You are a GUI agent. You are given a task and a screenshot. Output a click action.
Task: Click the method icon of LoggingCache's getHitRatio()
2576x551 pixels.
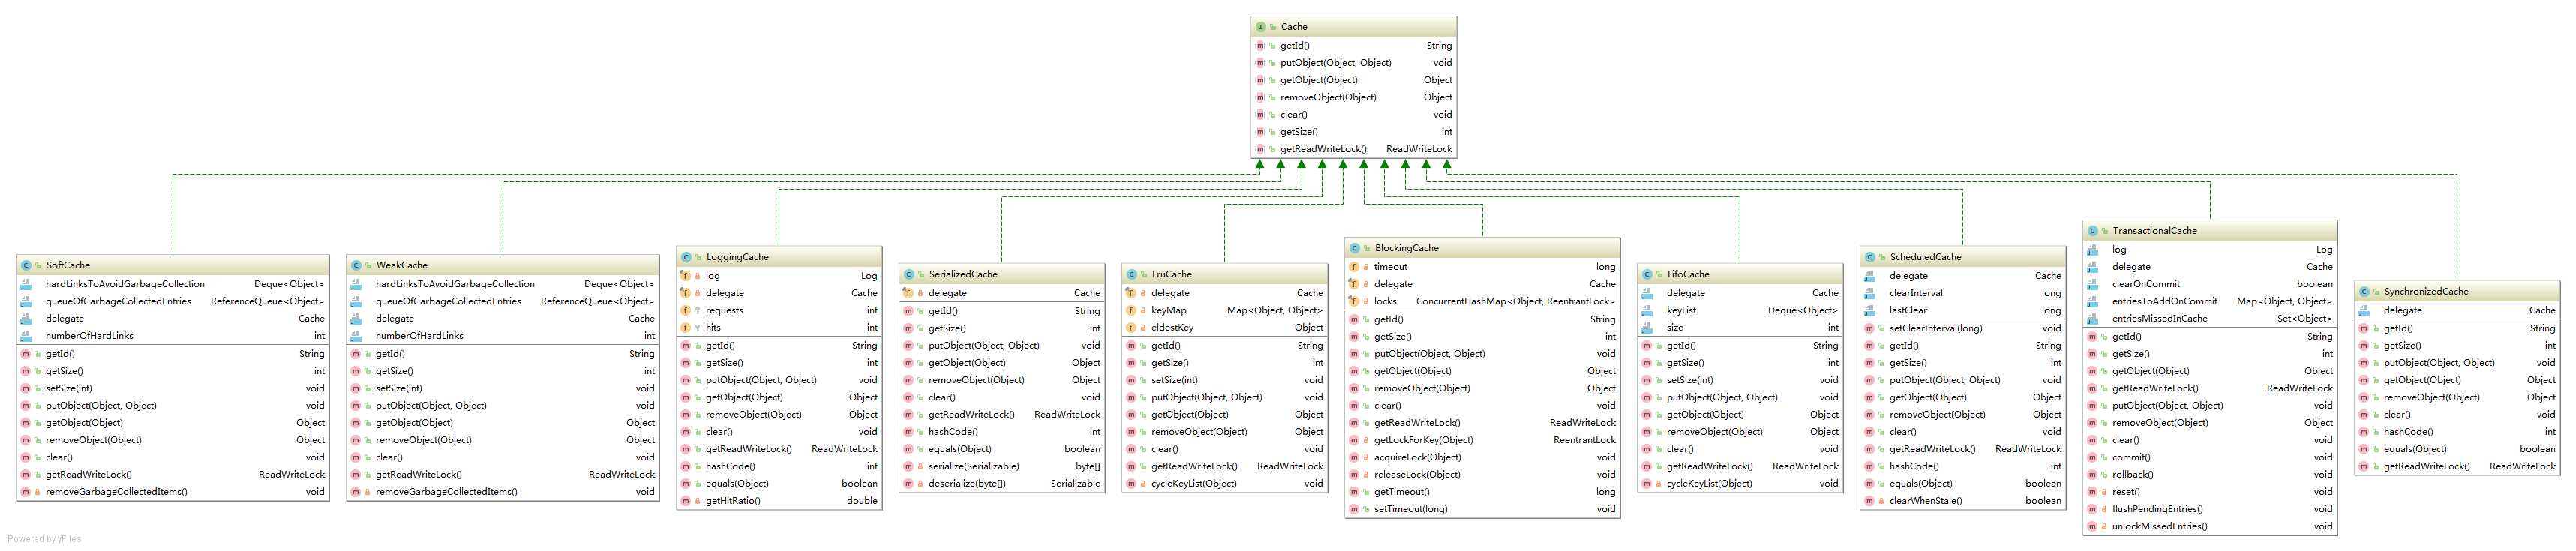pyautogui.click(x=685, y=501)
